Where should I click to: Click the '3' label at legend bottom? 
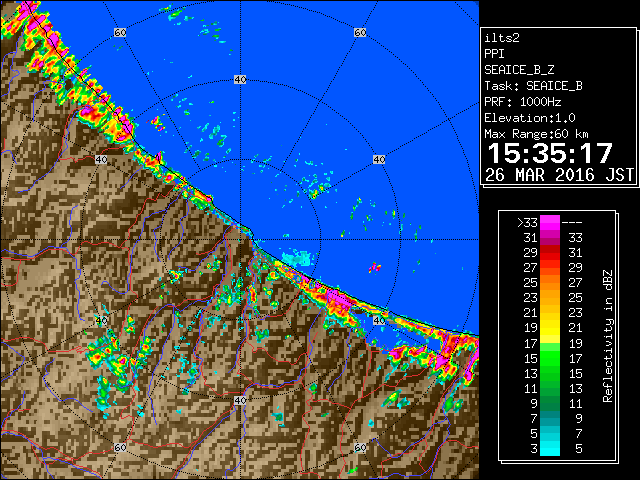[534, 449]
